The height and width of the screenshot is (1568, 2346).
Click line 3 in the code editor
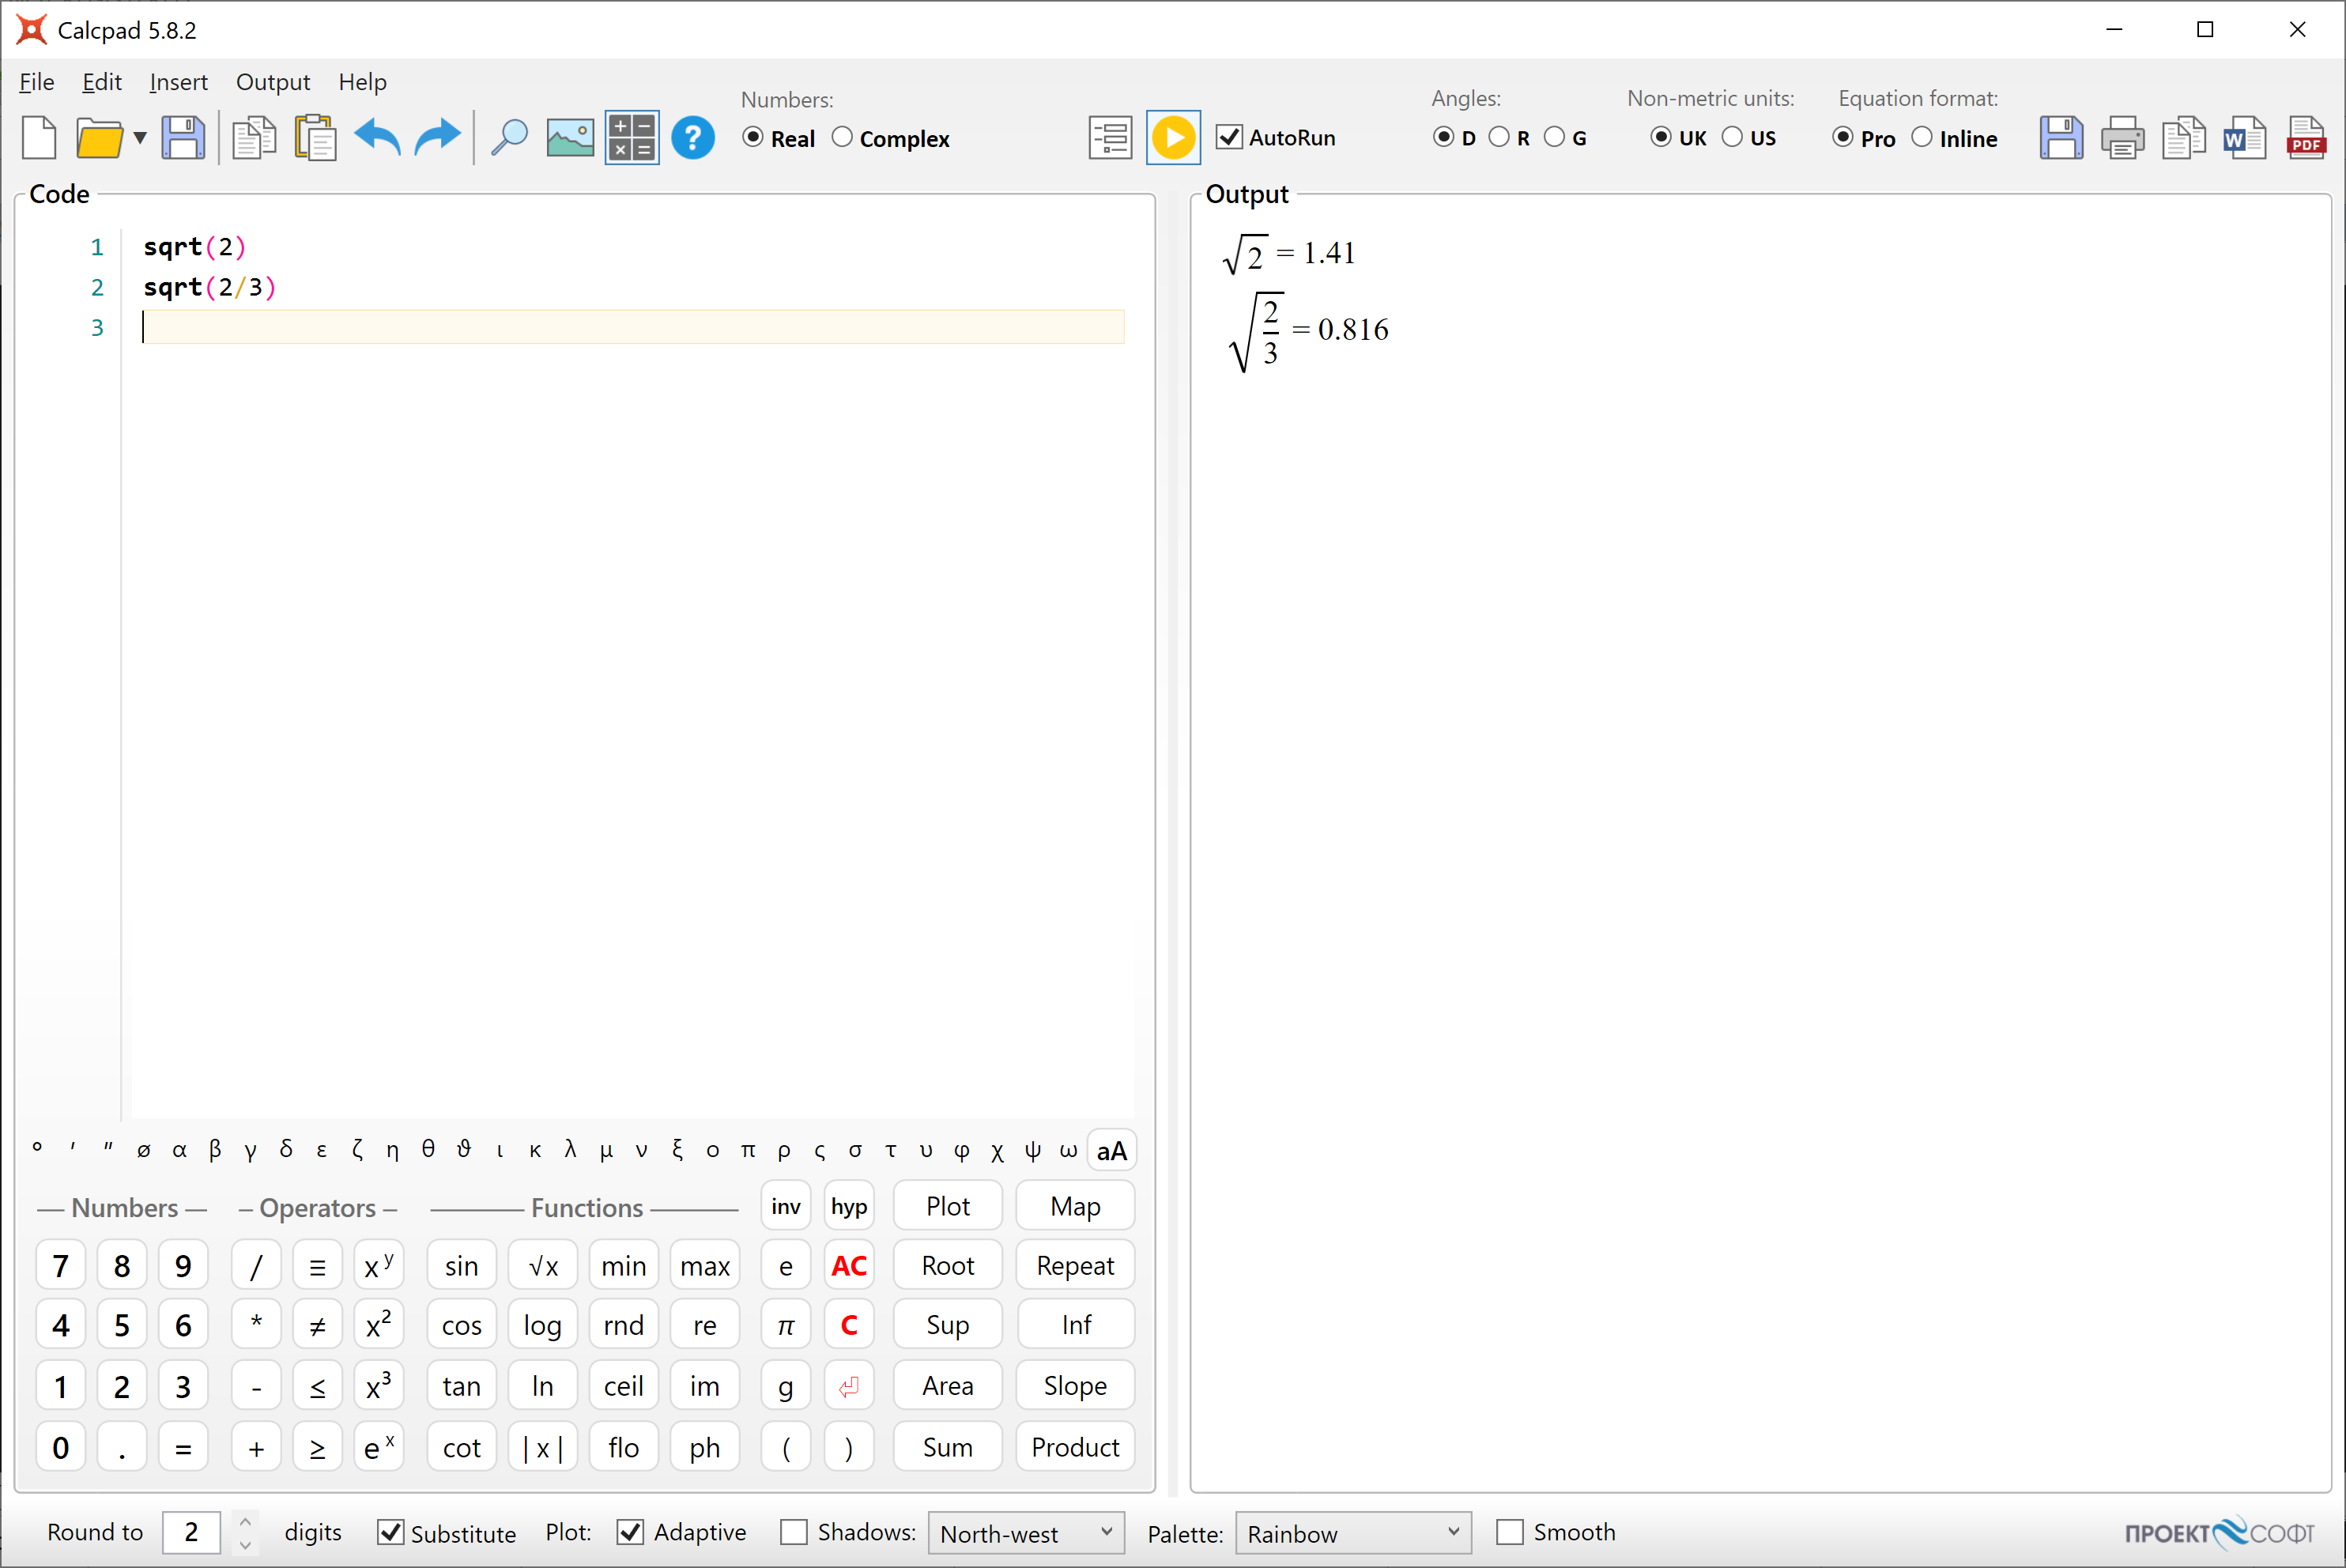(633, 327)
